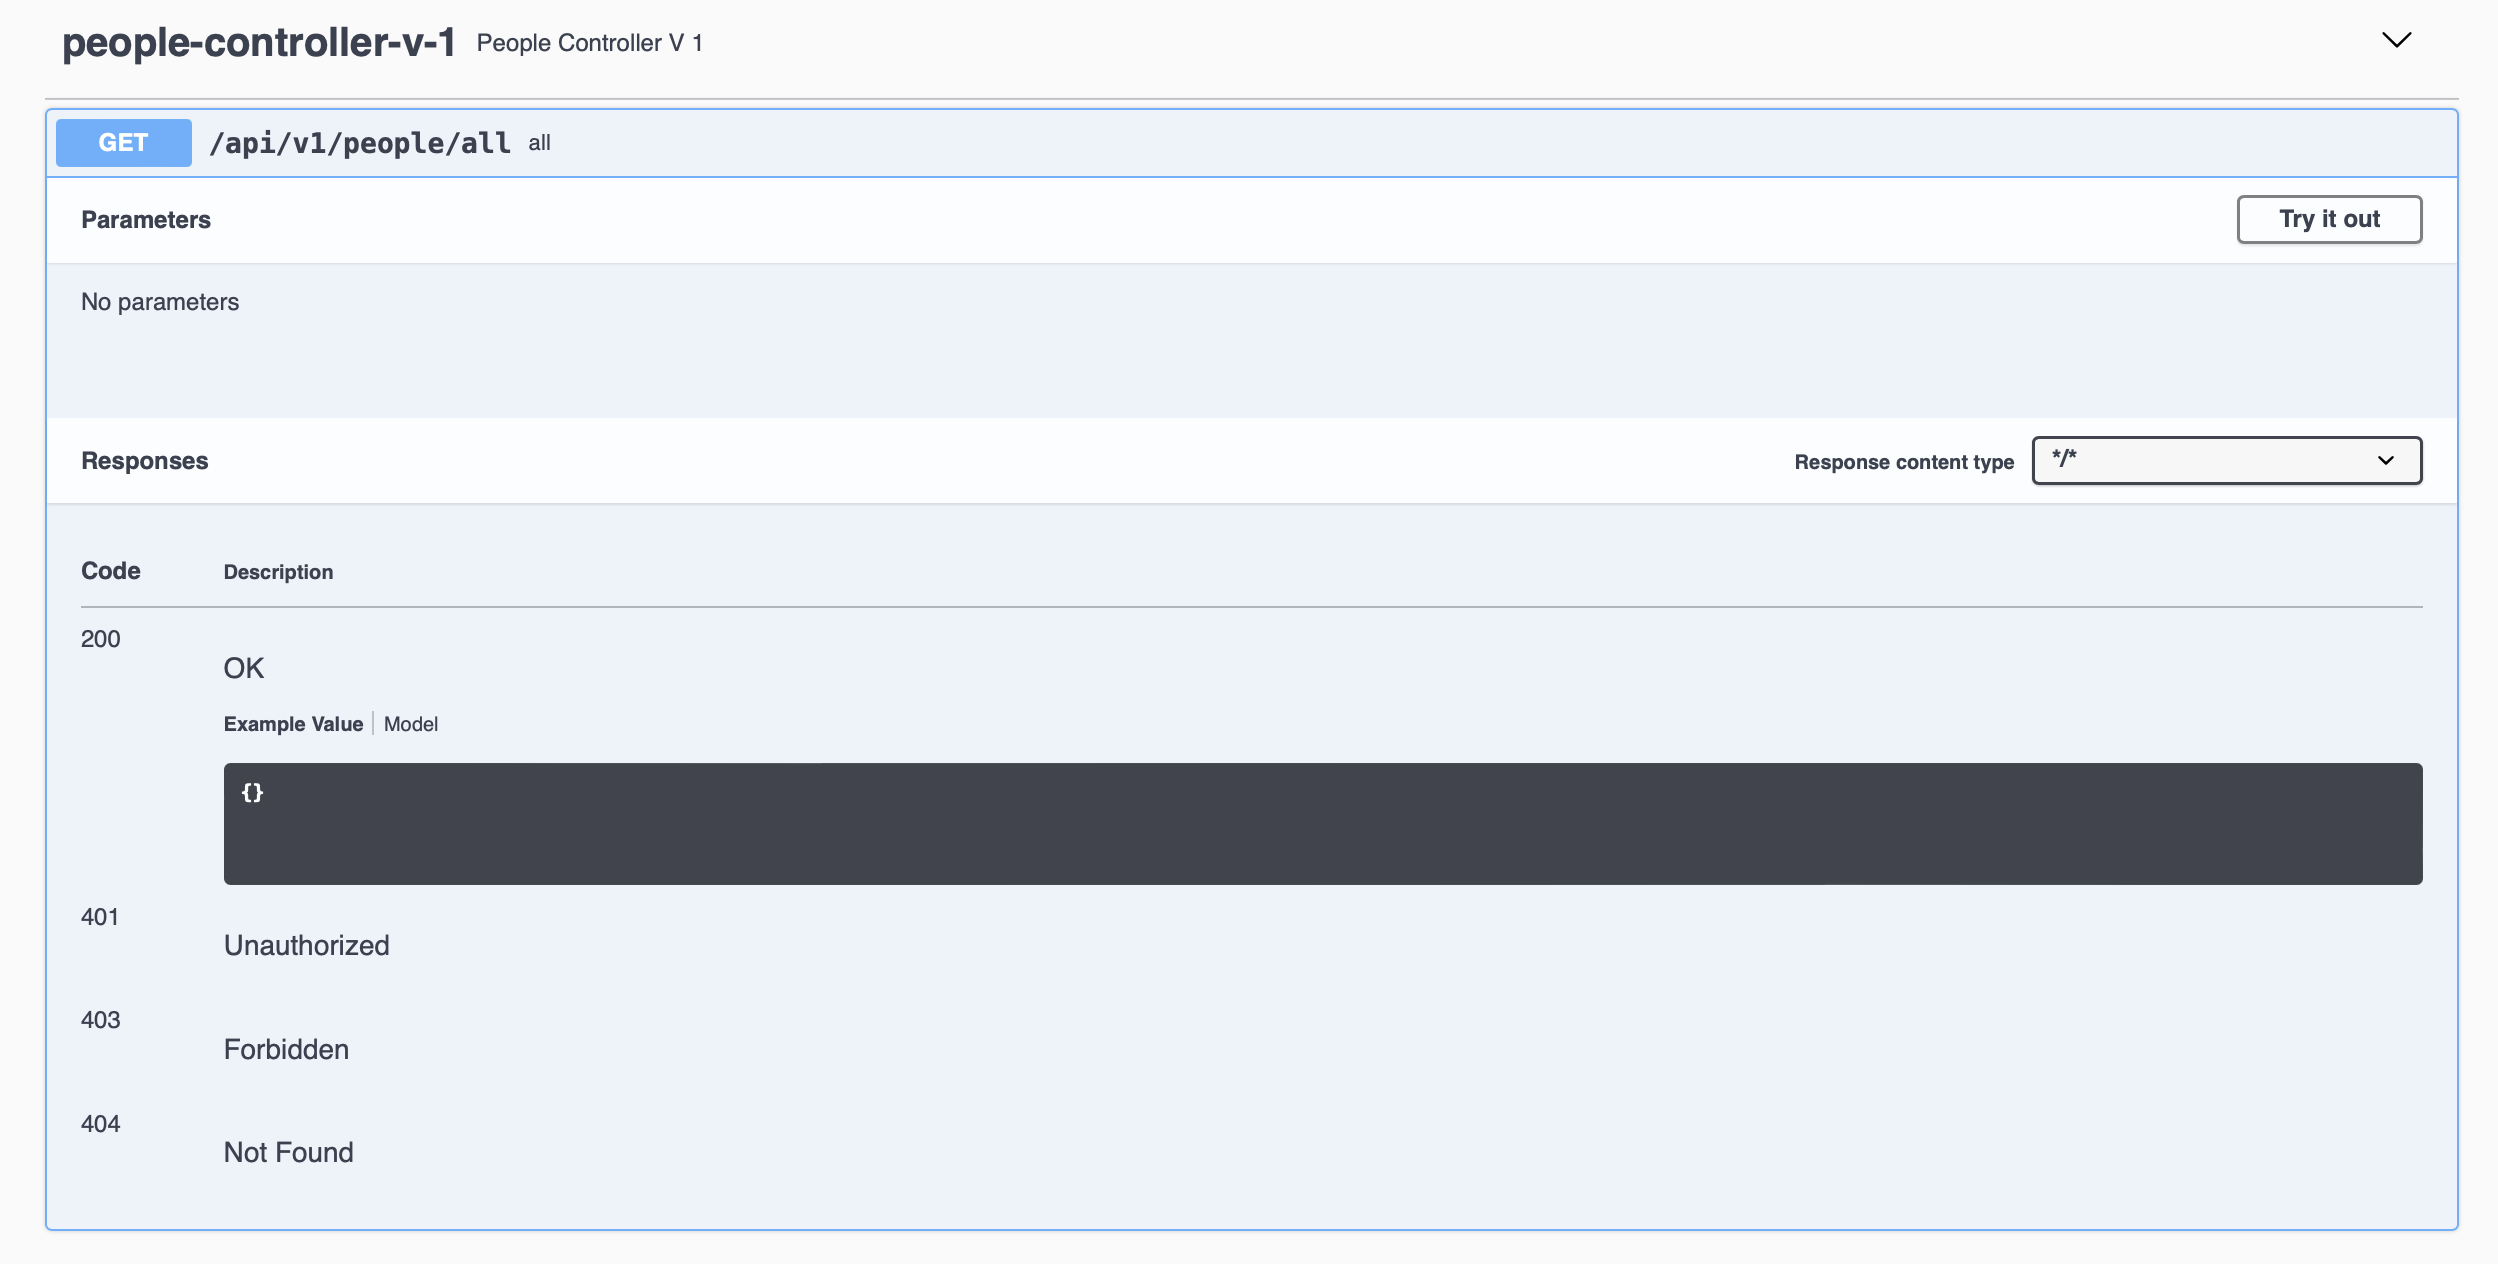The height and width of the screenshot is (1264, 2498).
Task: Click the 200 response code
Action: (101, 639)
